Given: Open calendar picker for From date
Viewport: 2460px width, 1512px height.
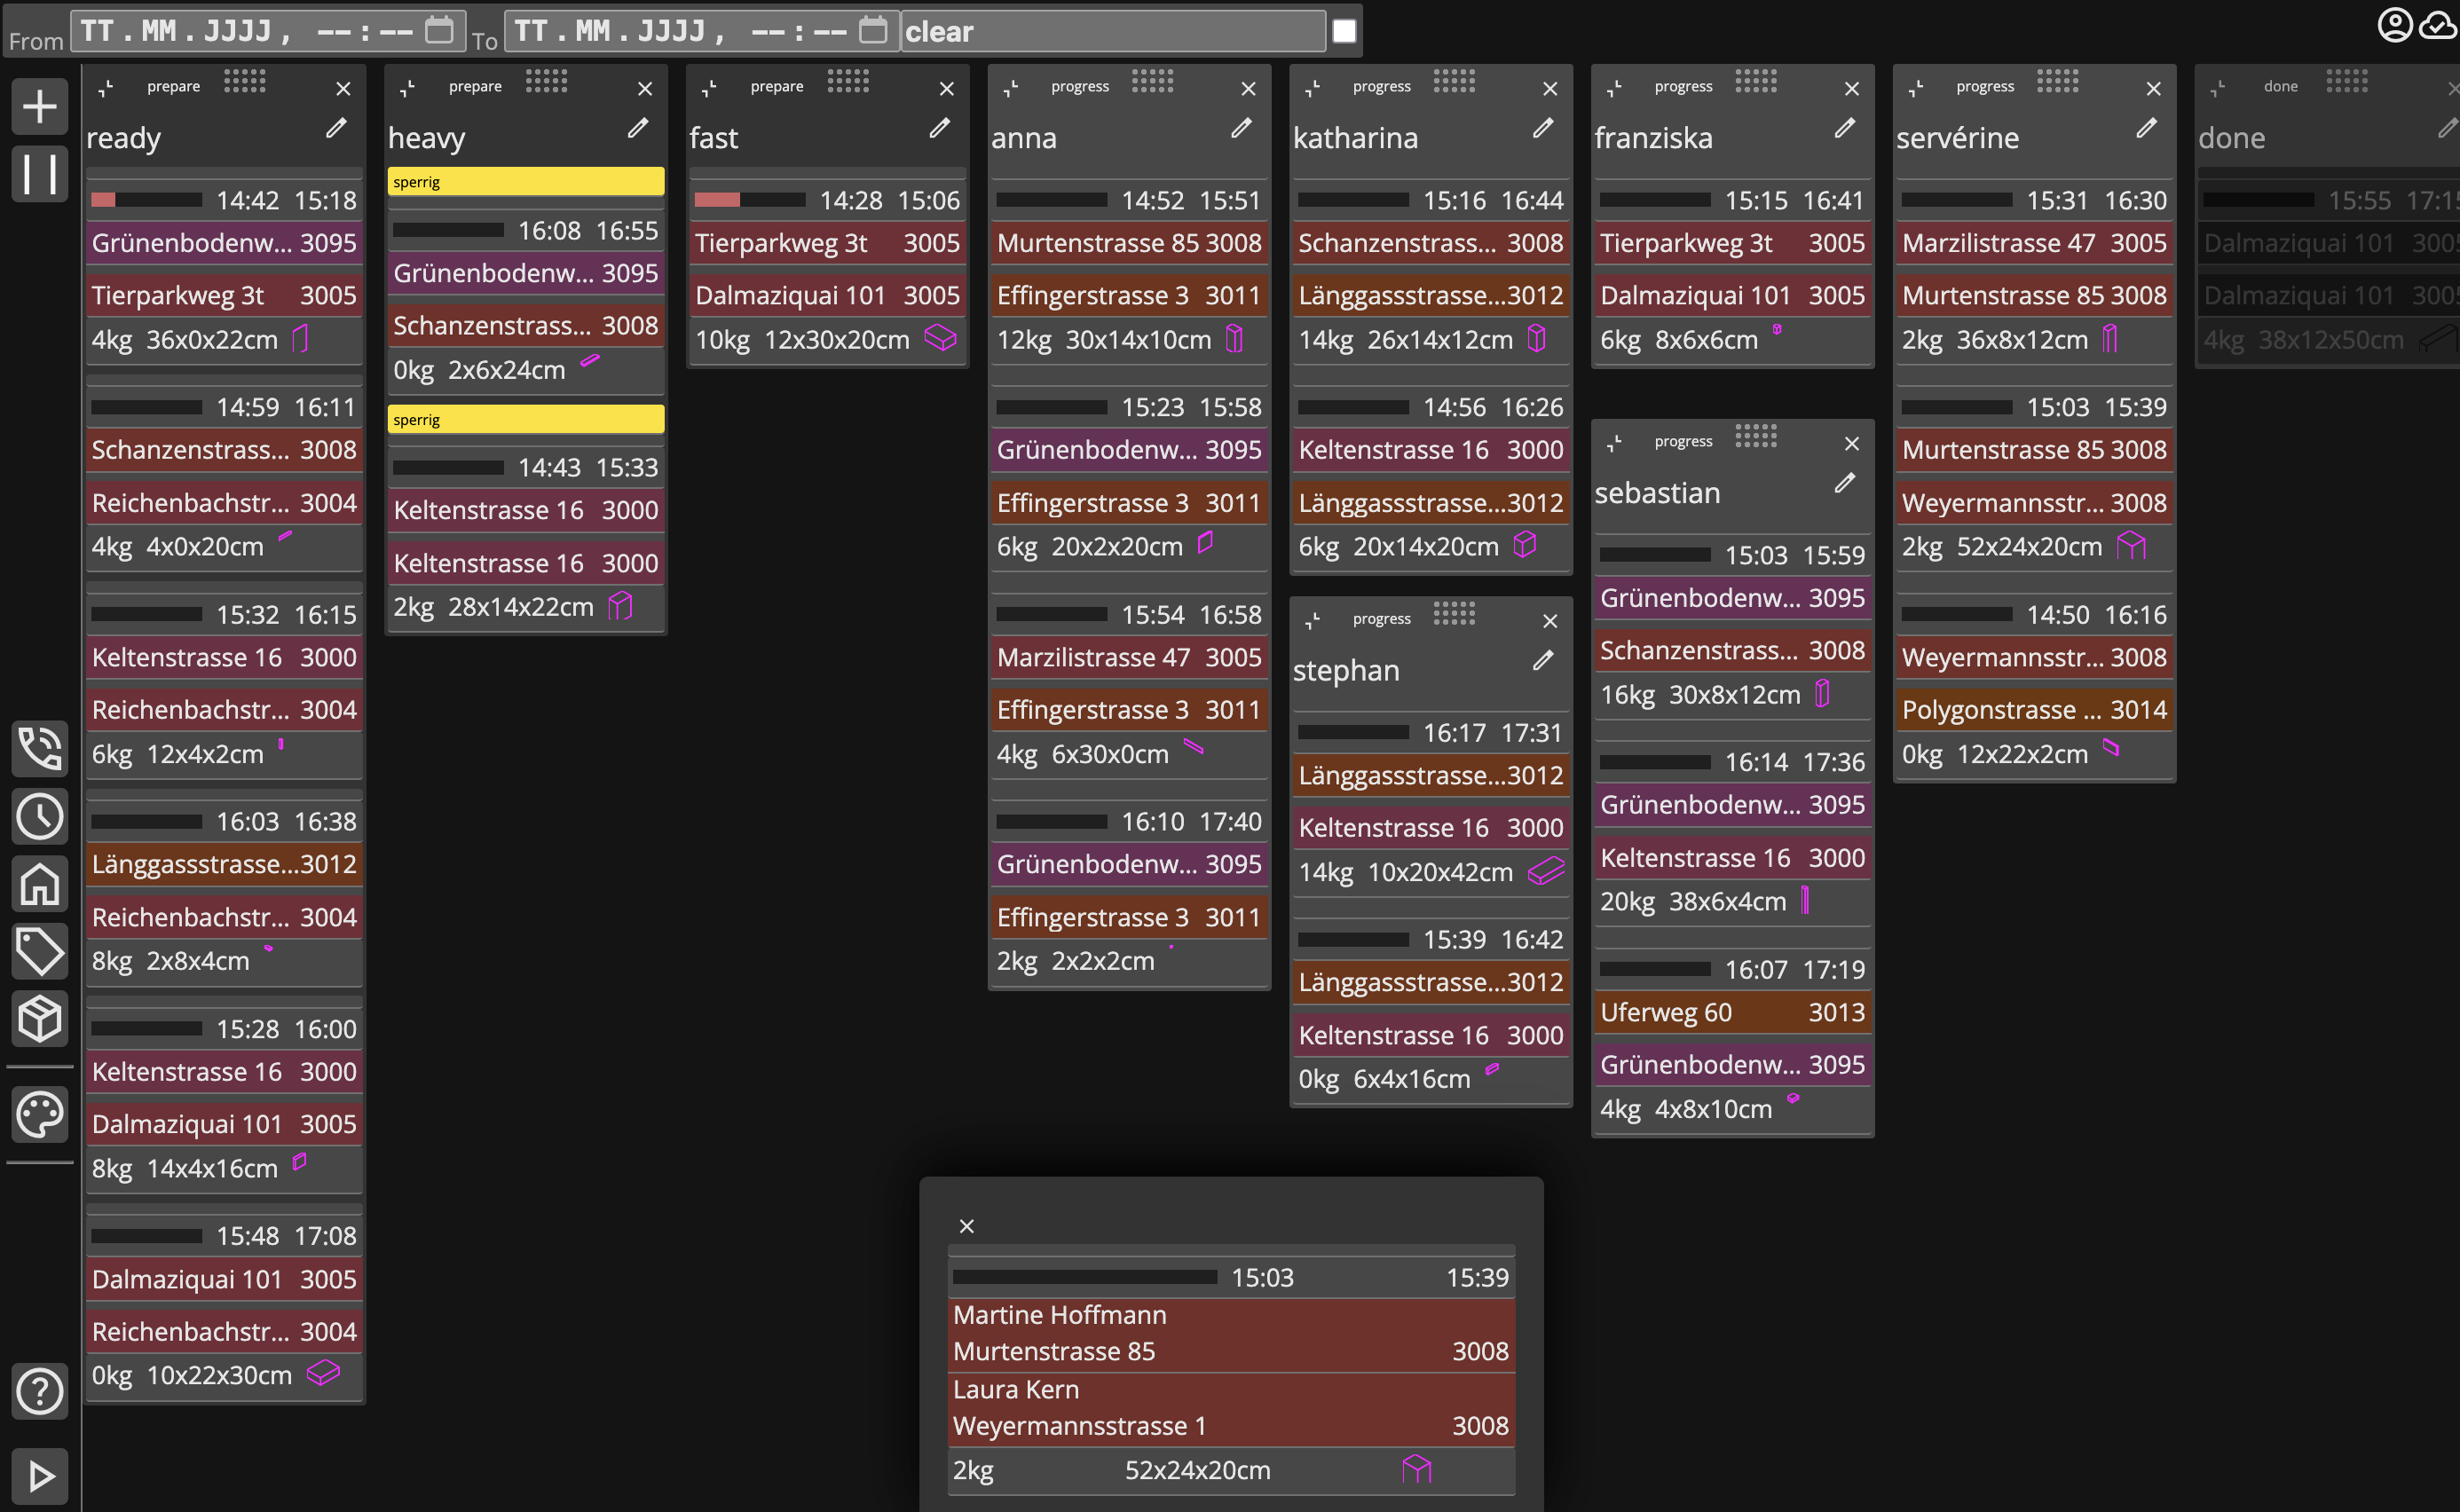Looking at the screenshot, I should [439, 30].
